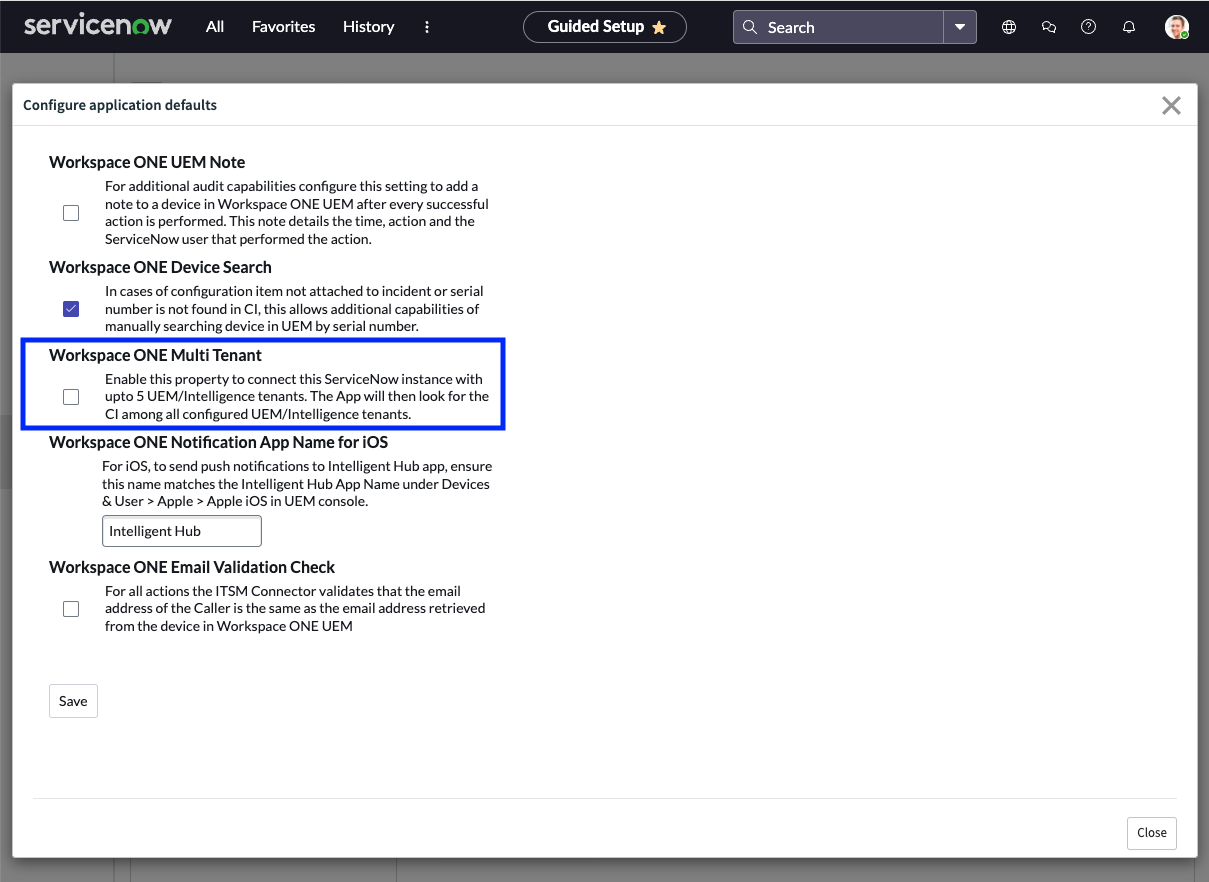This screenshot has width=1209, height=882.
Task: Save the application defaults
Action: click(x=73, y=701)
